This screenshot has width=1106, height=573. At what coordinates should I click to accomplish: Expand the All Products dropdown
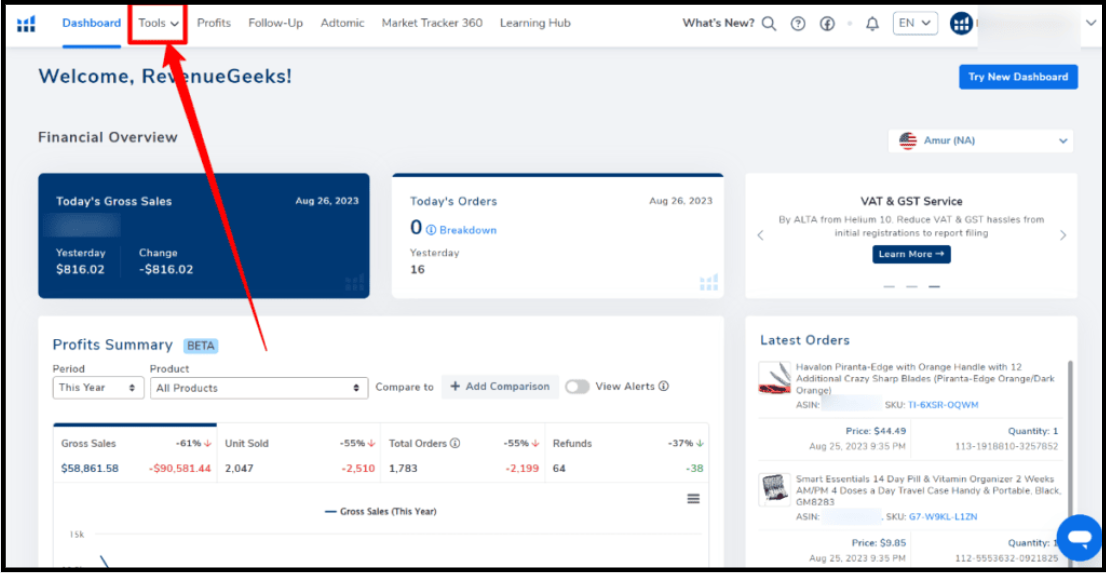(x=259, y=388)
